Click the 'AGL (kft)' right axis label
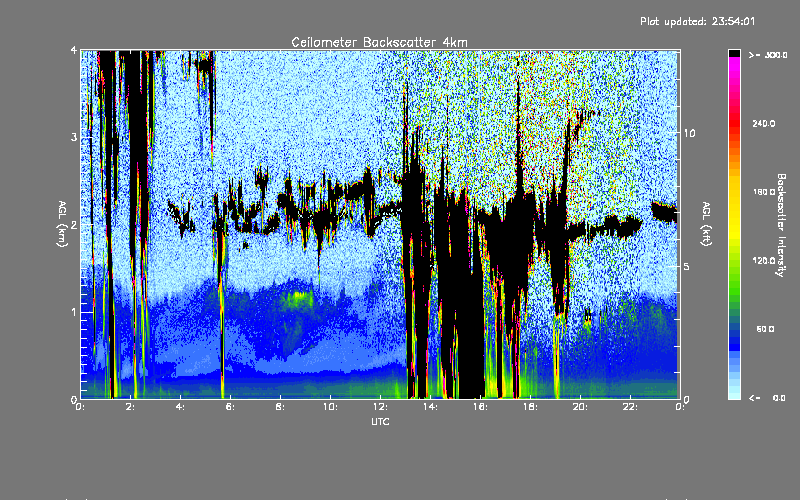Viewport: 800px width, 500px height. (x=706, y=224)
